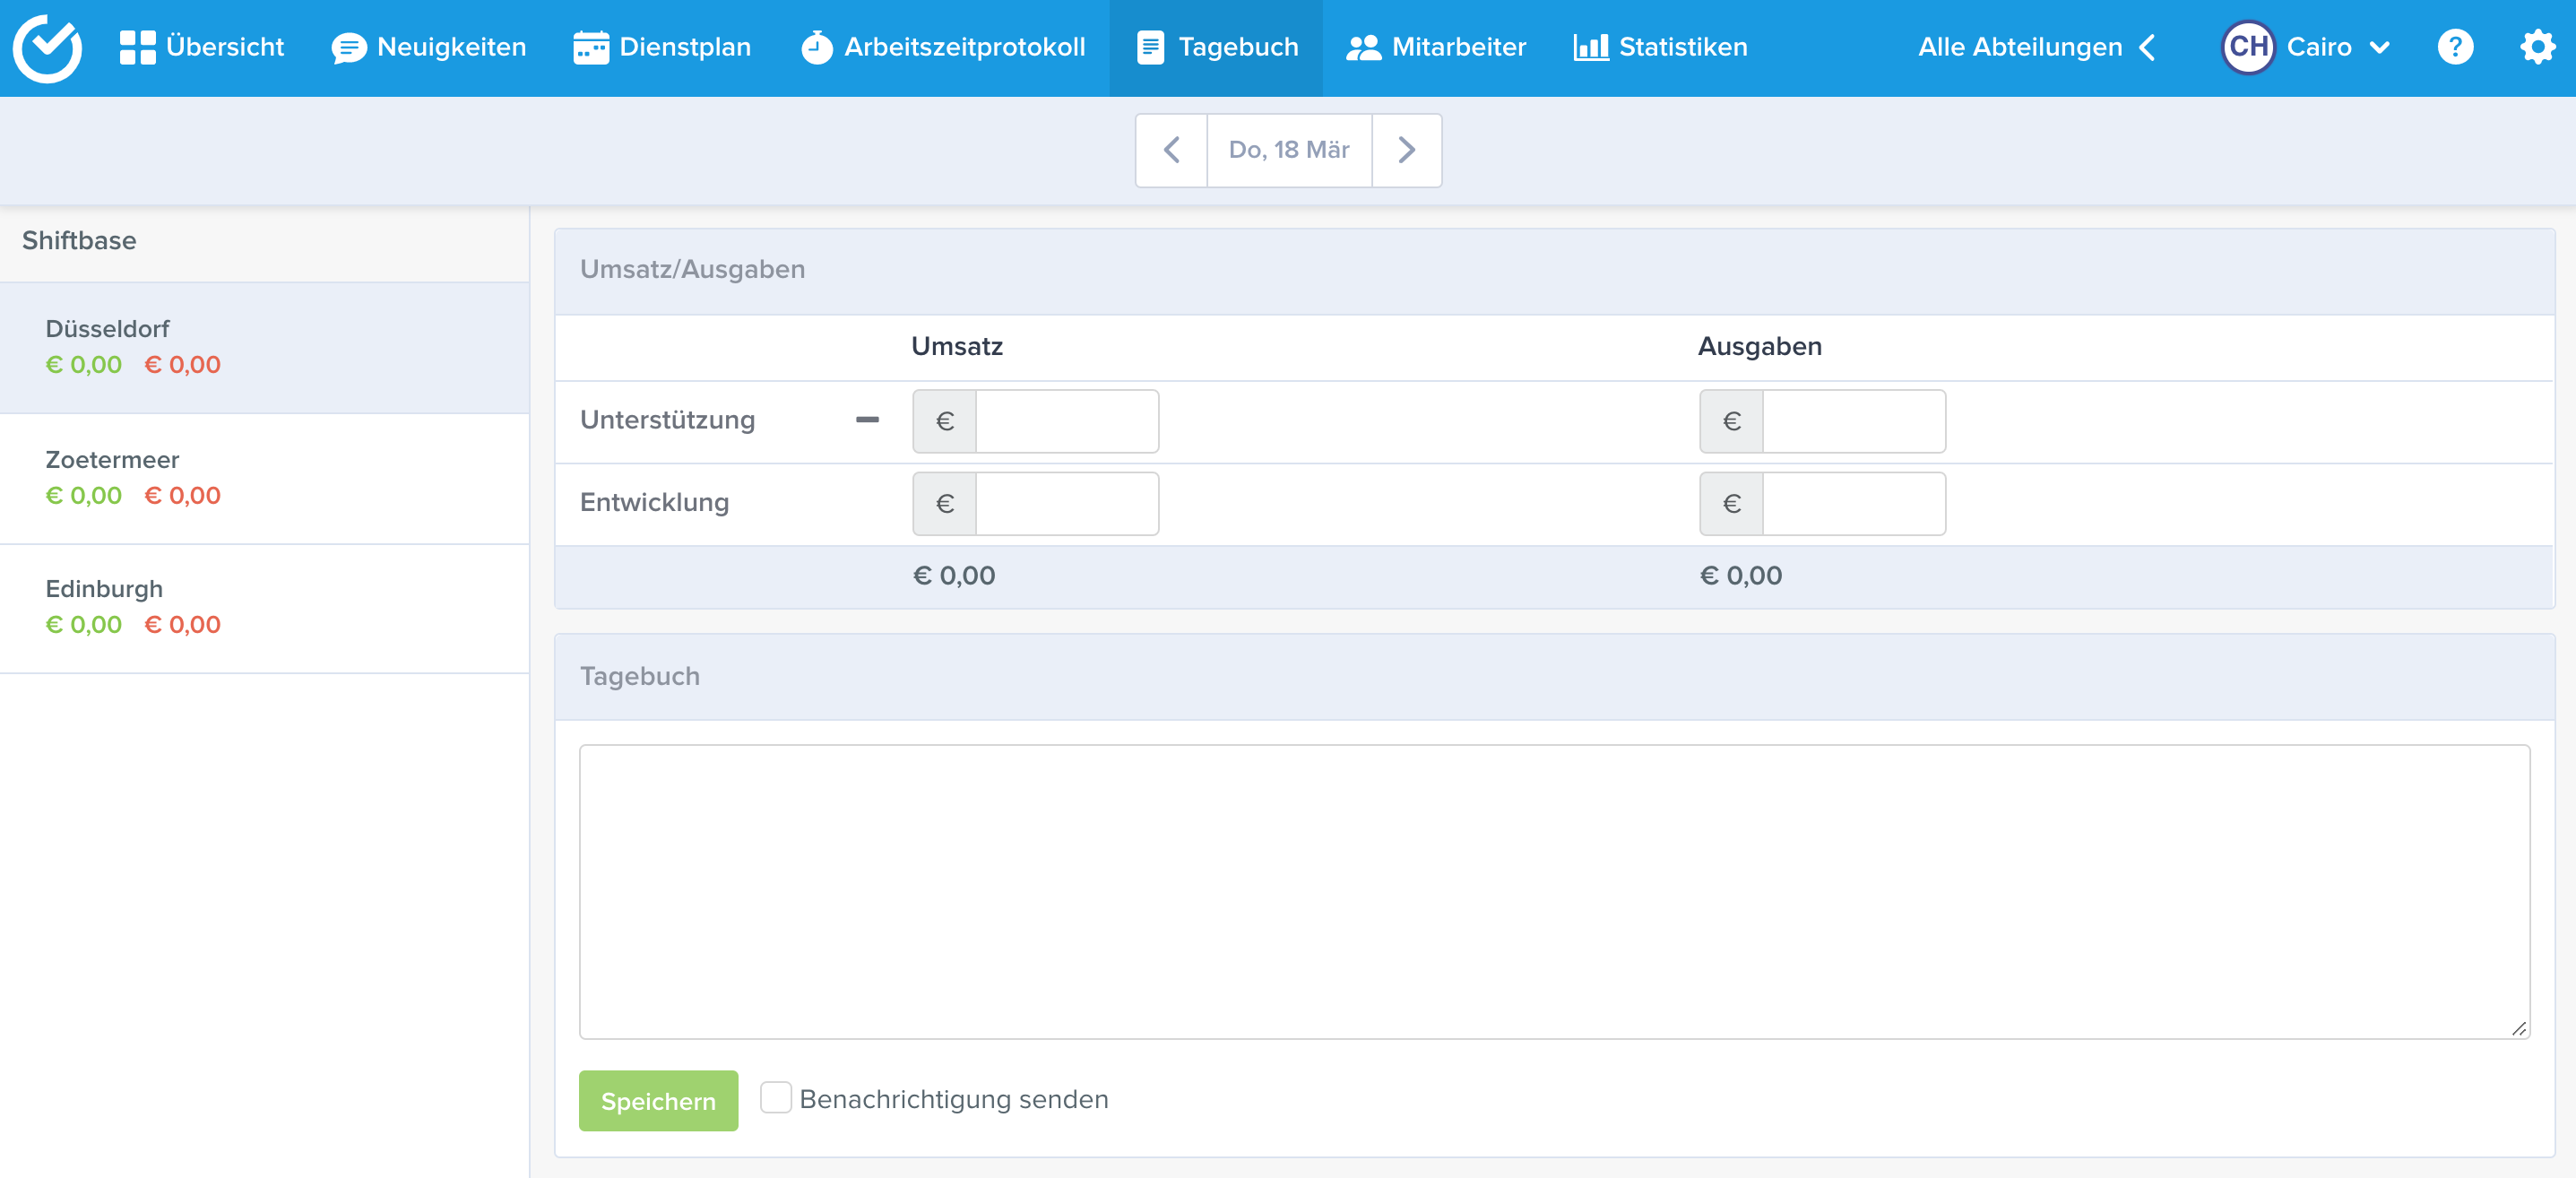Viewport: 2576px width, 1178px height.
Task: Click Edinburgh green € 0,00 amount
Action: click(x=84, y=624)
